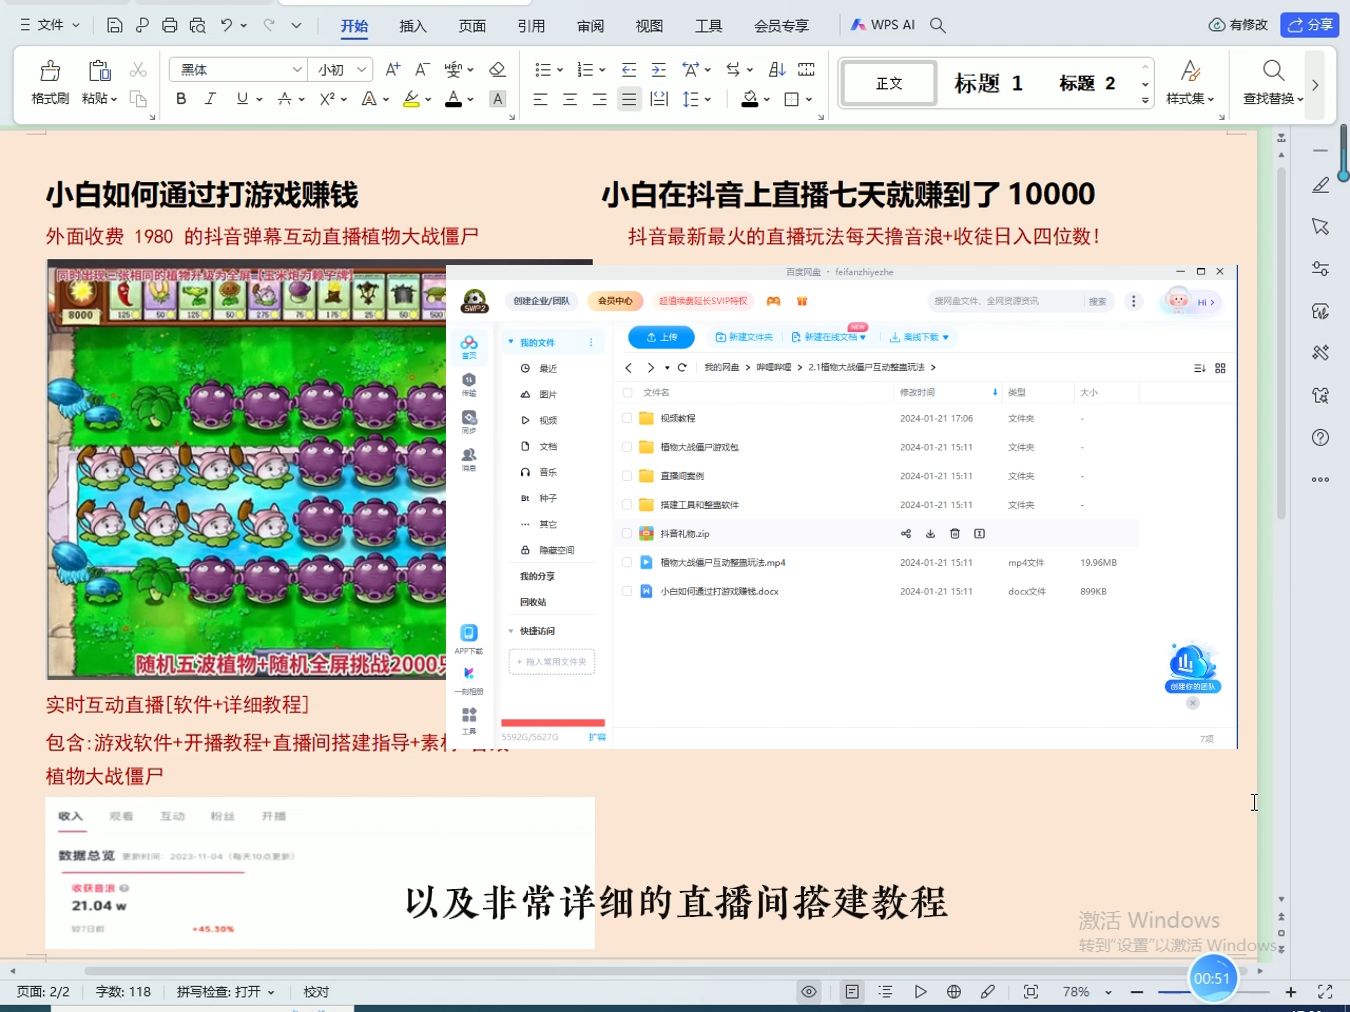Open the settings sliders icon in right sidebar
This screenshot has height=1012, width=1350.
pyautogui.click(x=1320, y=269)
